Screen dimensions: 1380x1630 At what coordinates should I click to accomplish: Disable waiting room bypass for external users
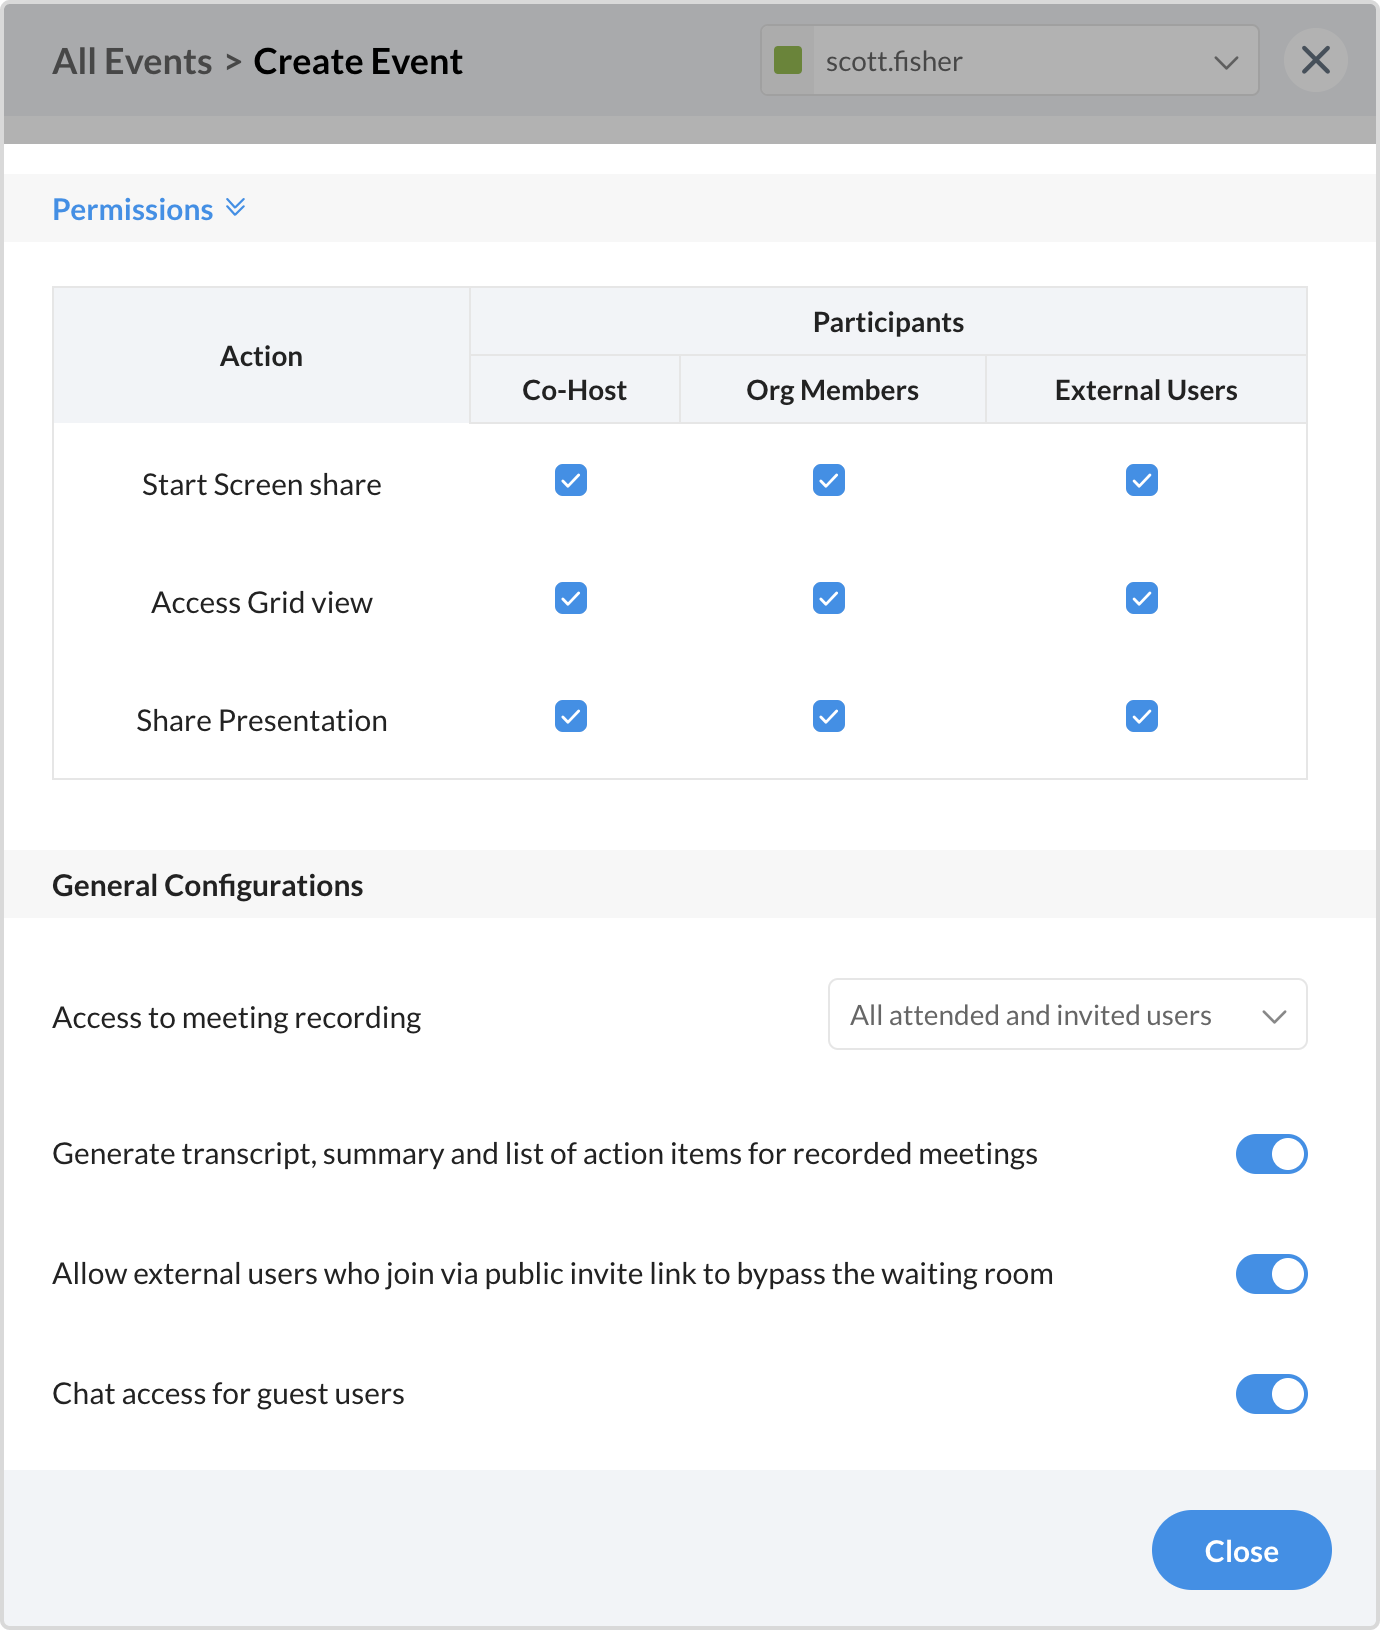click(1271, 1274)
